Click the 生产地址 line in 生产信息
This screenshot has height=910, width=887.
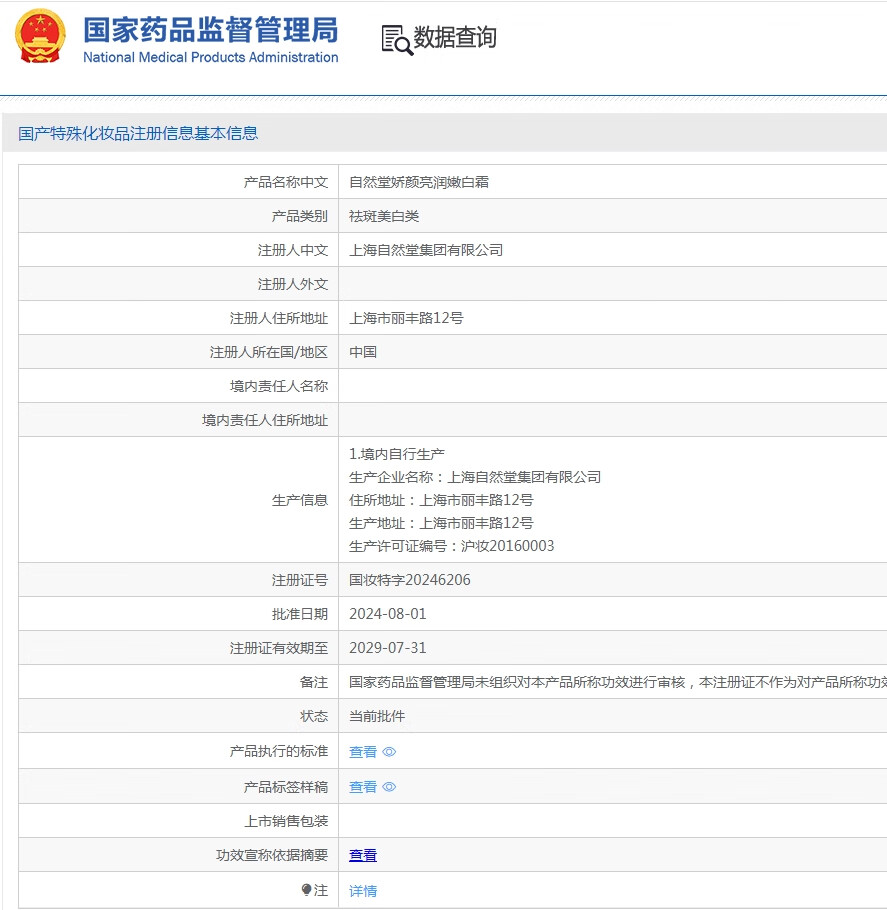click(441, 523)
